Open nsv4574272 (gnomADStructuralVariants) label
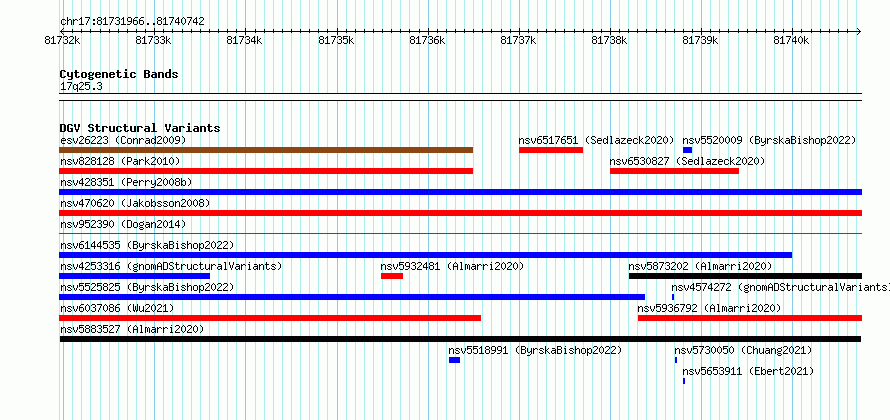The image size is (890, 420). coord(780,287)
